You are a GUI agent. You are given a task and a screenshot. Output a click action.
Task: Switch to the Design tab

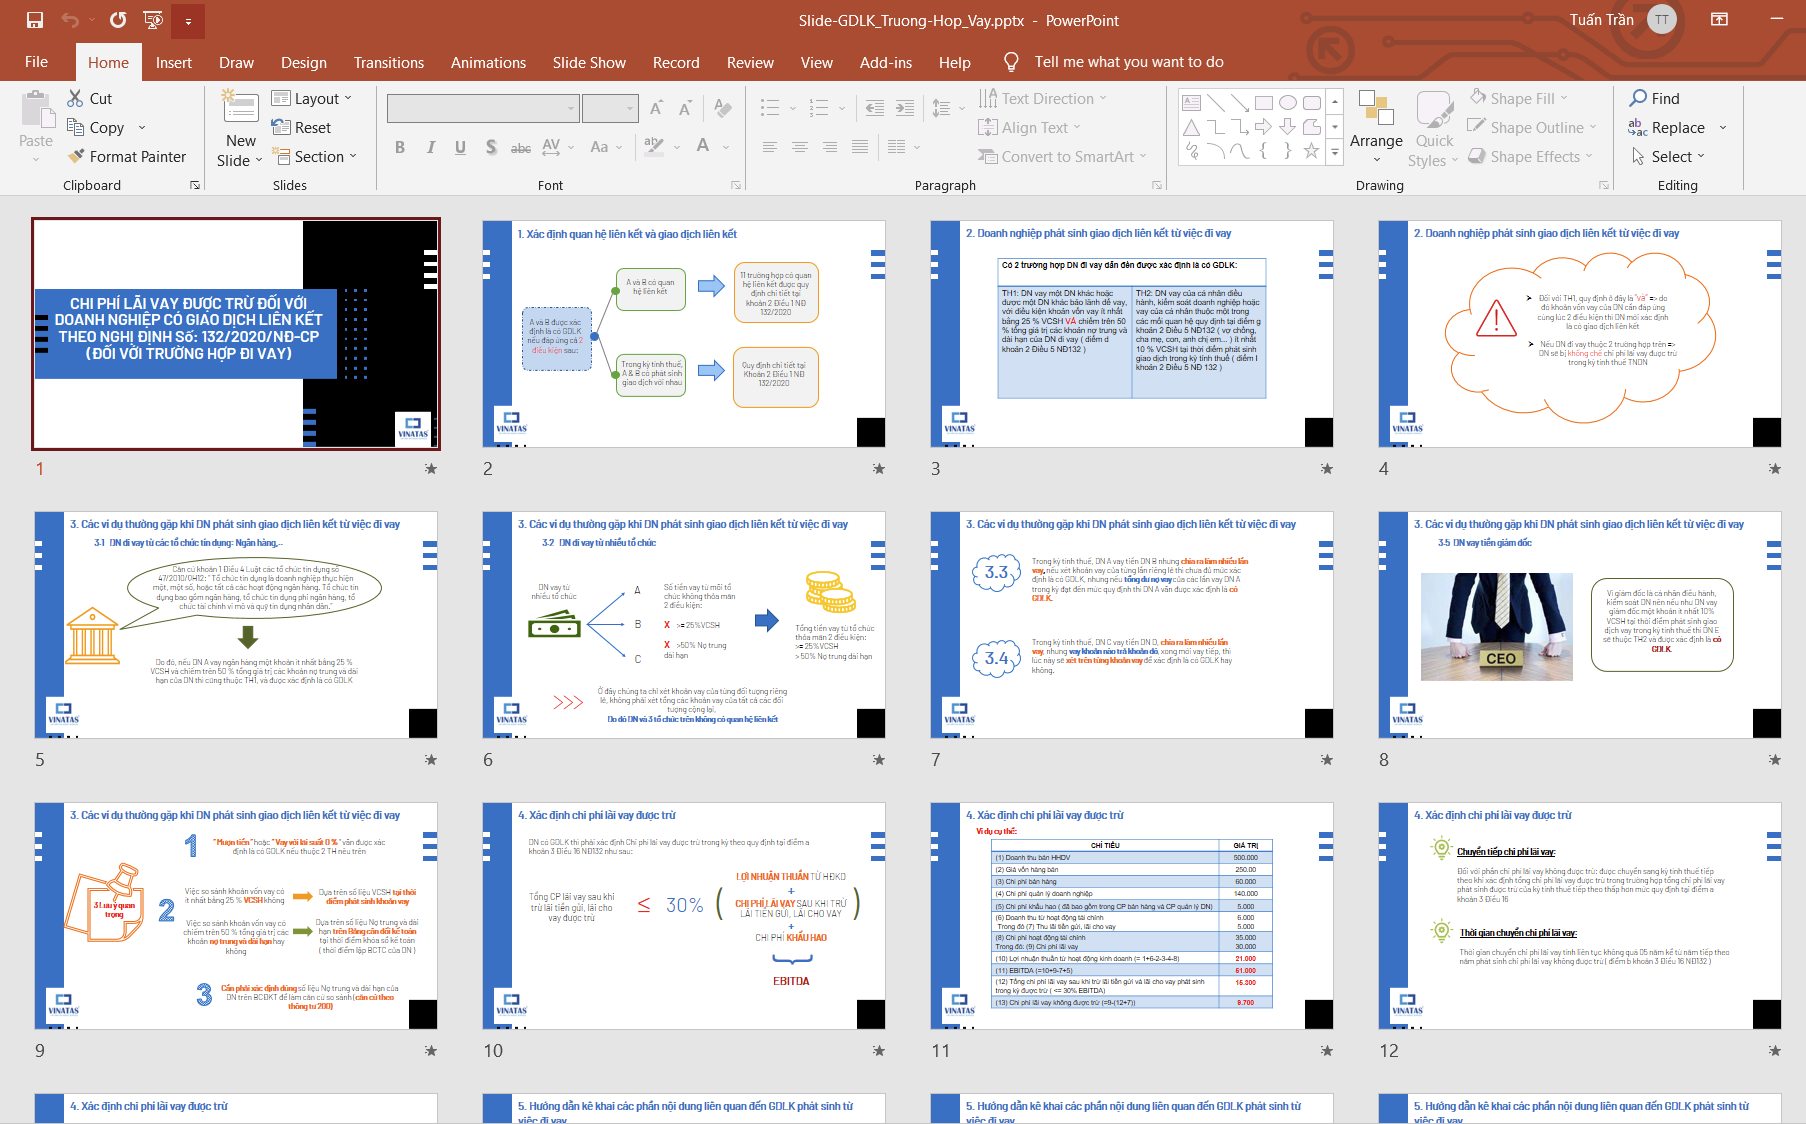point(303,62)
